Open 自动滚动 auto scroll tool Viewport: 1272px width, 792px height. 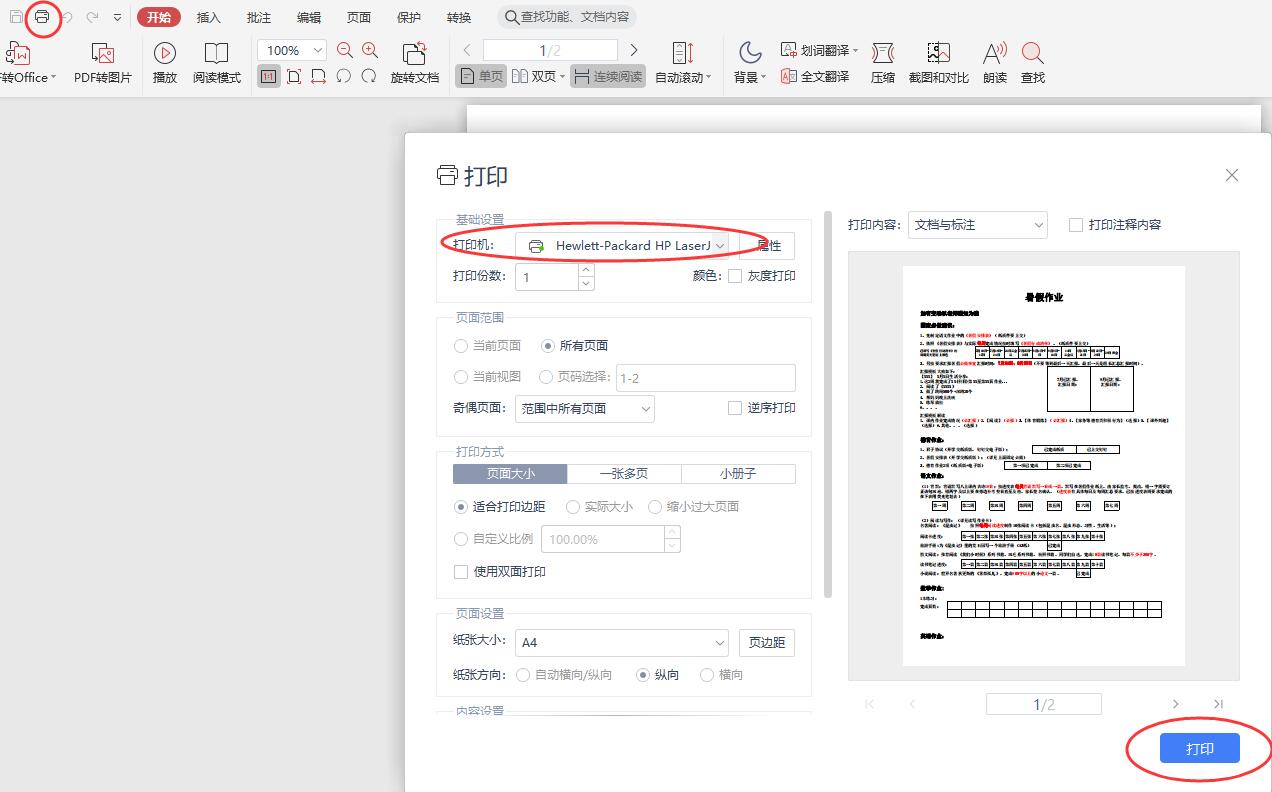[683, 63]
